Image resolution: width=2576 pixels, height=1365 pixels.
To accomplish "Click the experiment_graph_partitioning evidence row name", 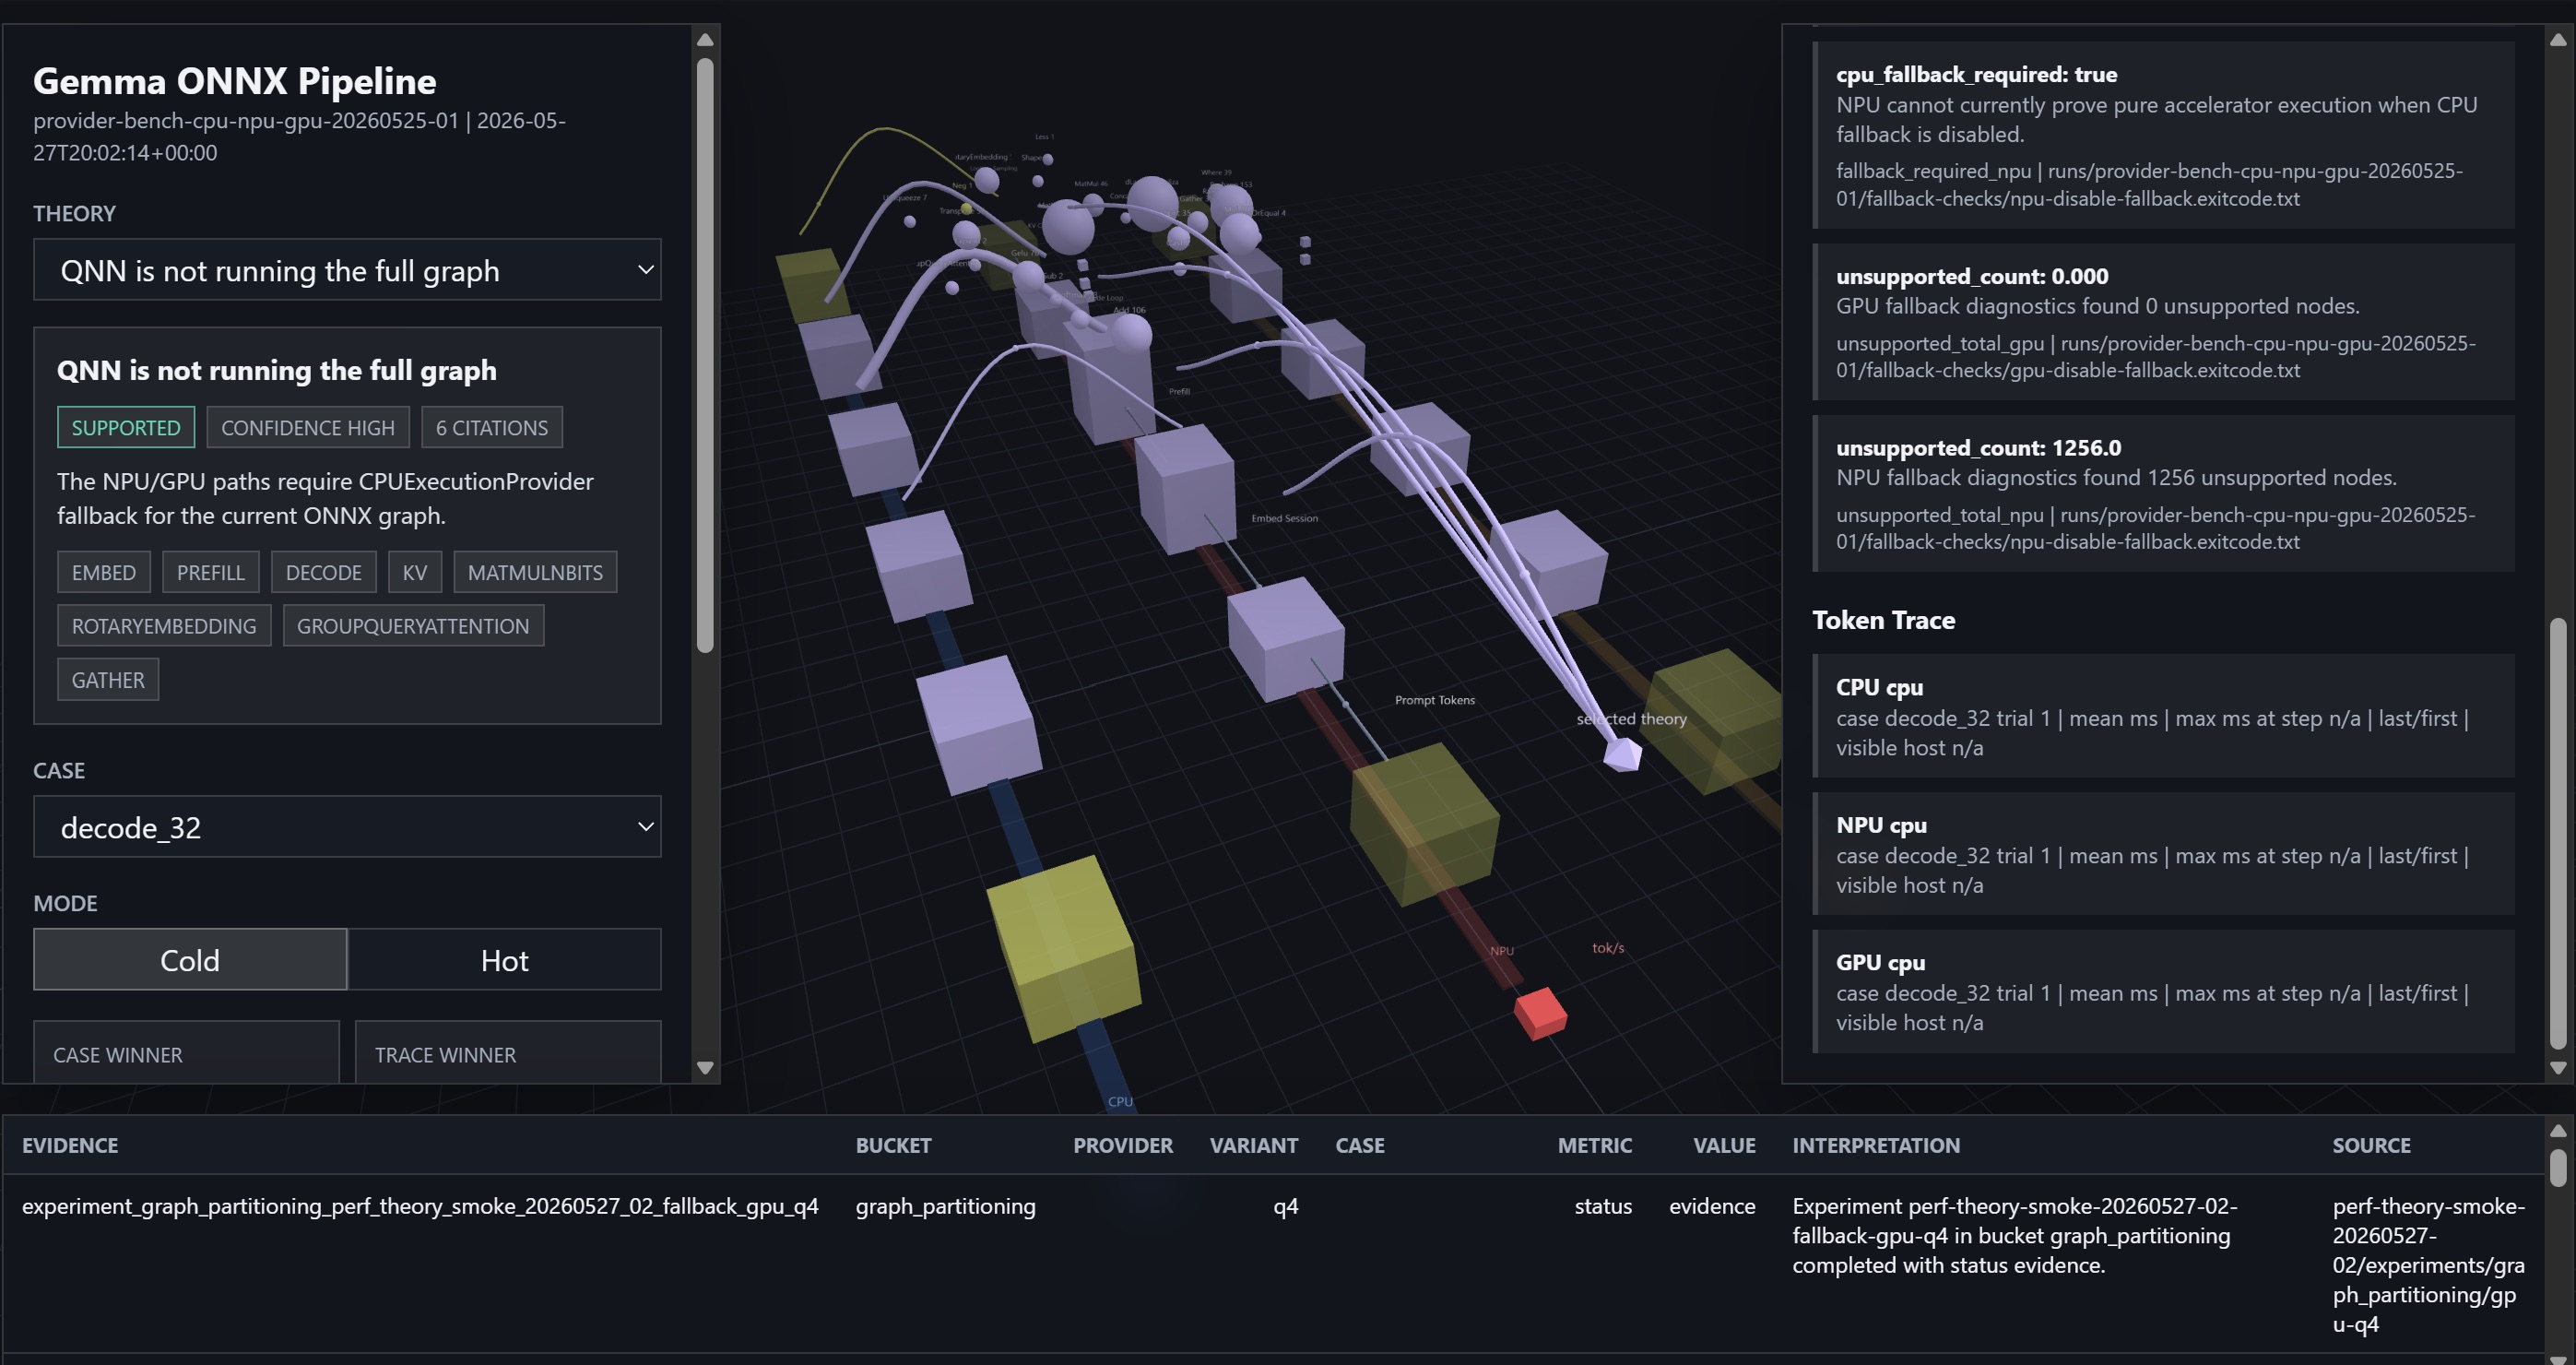I will point(420,1206).
